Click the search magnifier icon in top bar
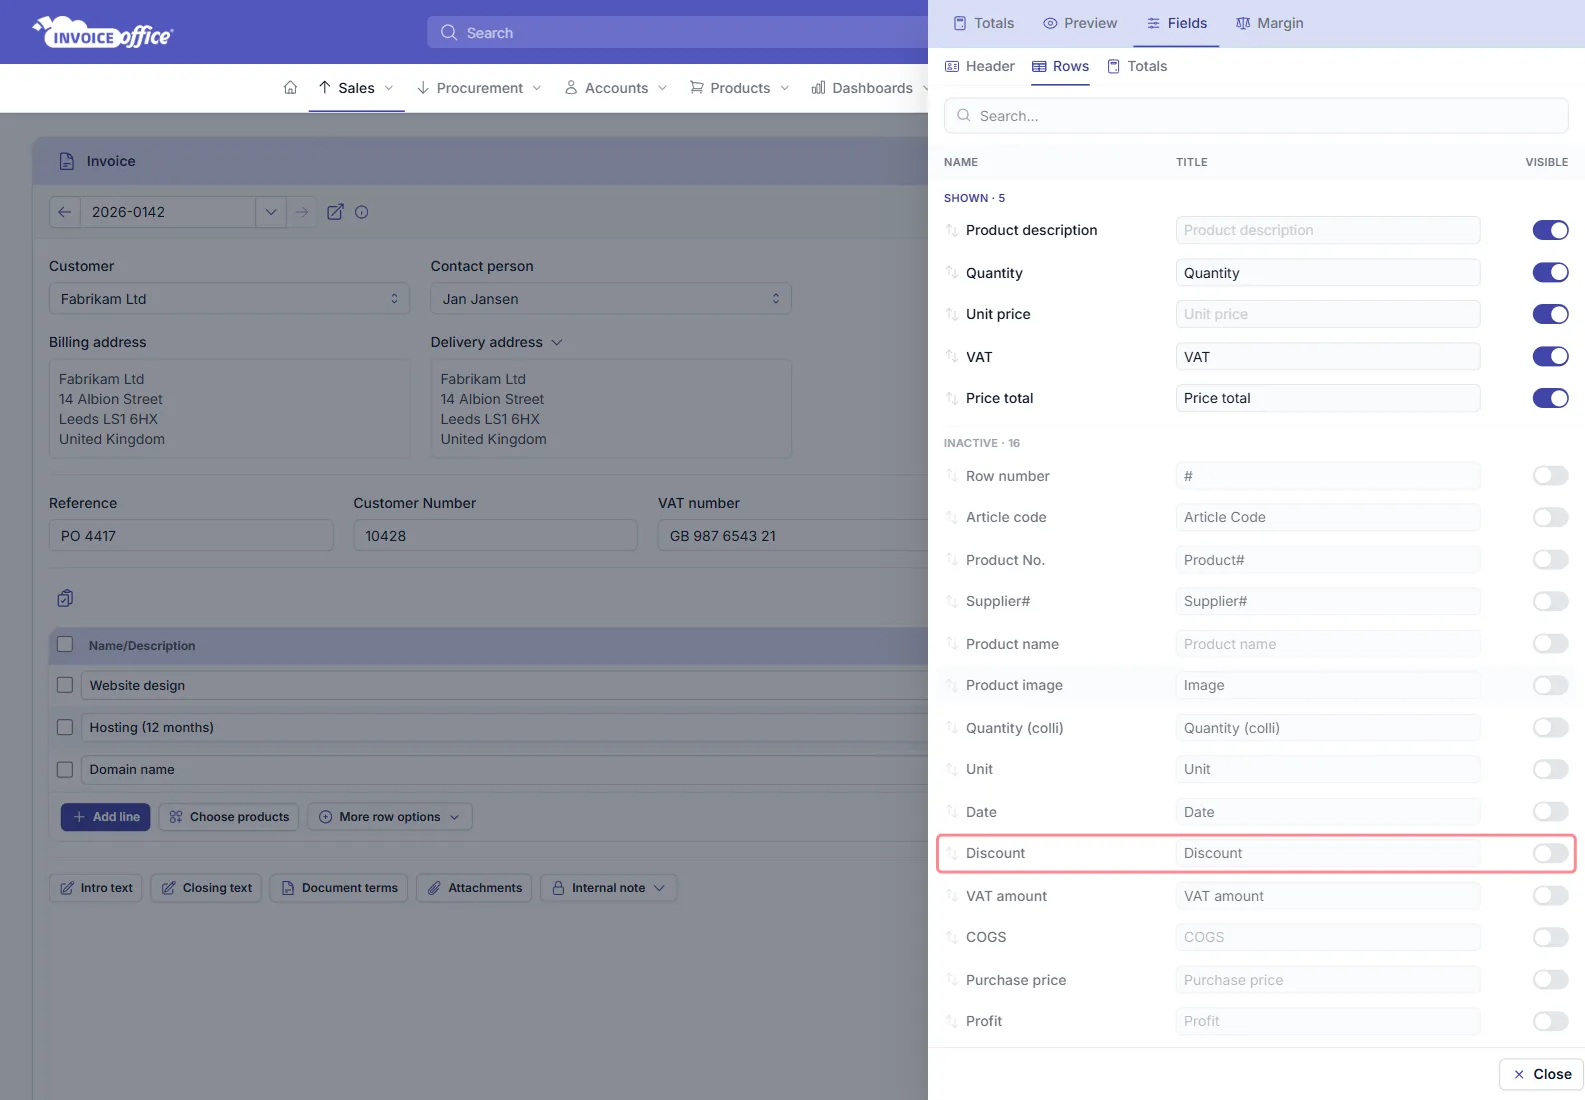 pyautogui.click(x=449, y=33)
